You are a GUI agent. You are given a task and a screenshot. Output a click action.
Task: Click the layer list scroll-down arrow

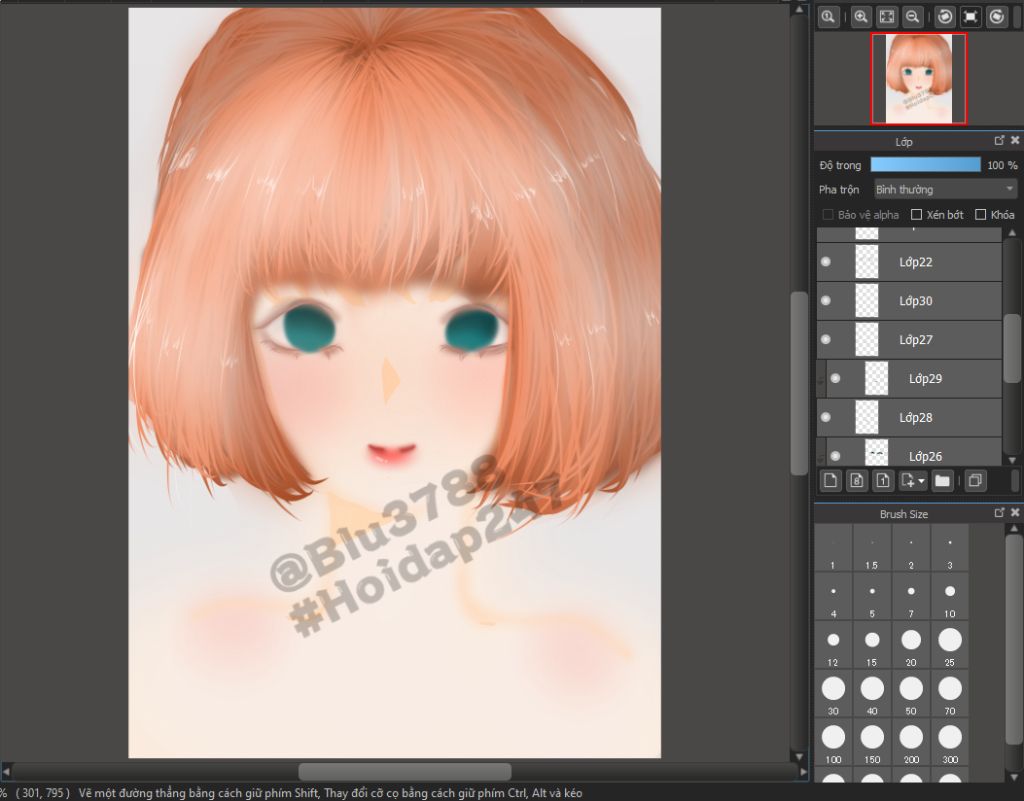1012,460
